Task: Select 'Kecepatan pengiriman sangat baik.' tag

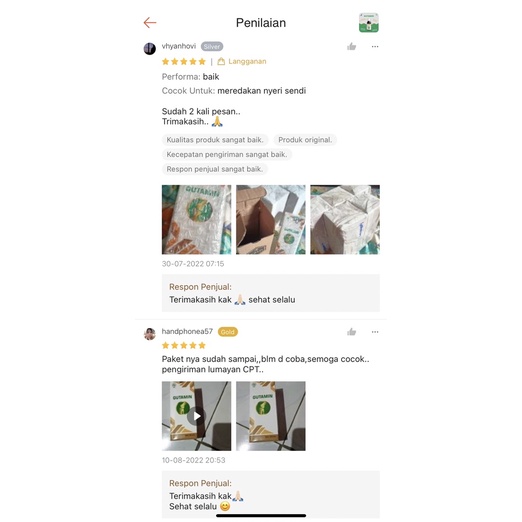Action: coord(227,155)
